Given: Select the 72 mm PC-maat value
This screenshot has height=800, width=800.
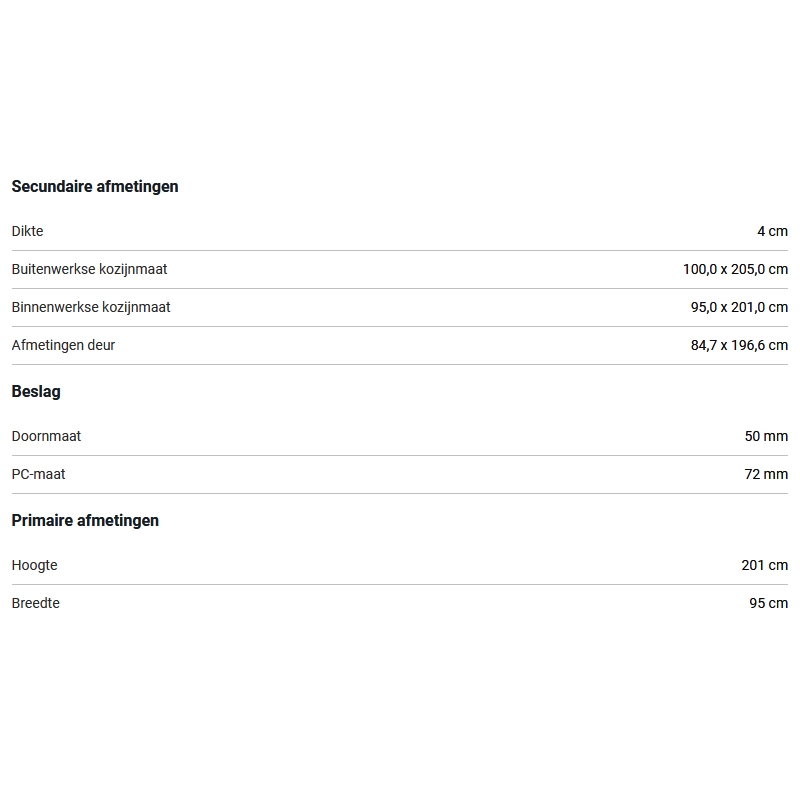Looking at the screenshot, I should coord(766,474).
